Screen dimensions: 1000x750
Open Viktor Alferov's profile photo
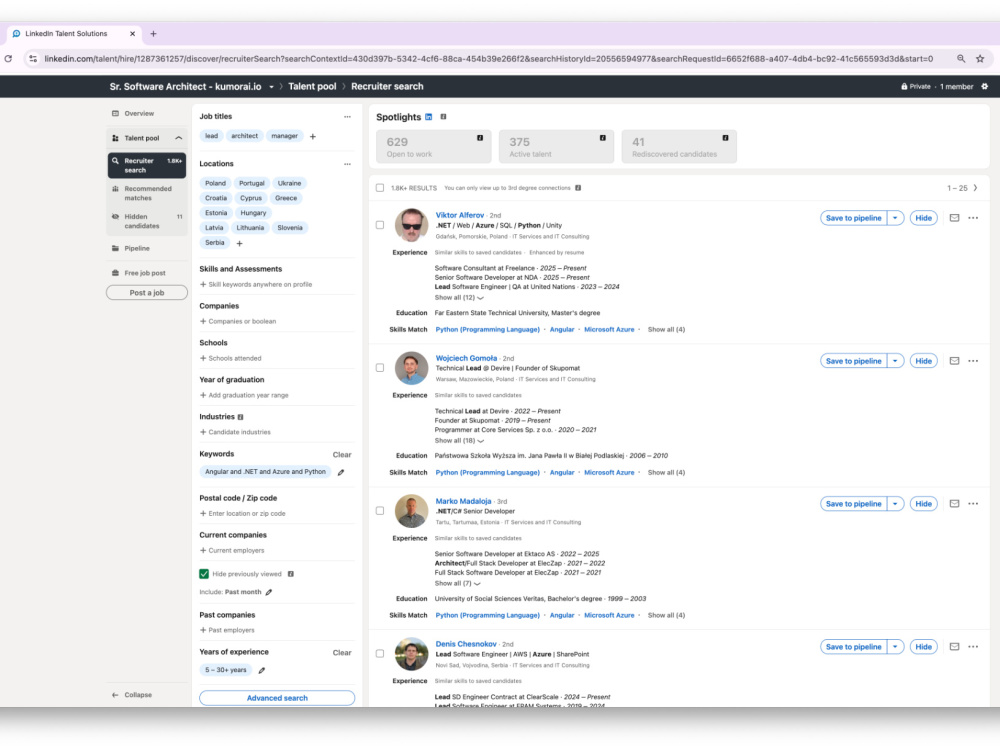411,224
